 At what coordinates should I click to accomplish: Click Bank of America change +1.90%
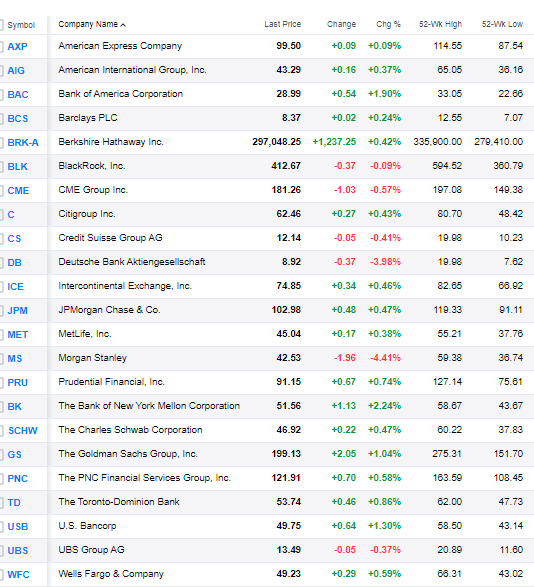click(384, 94)
